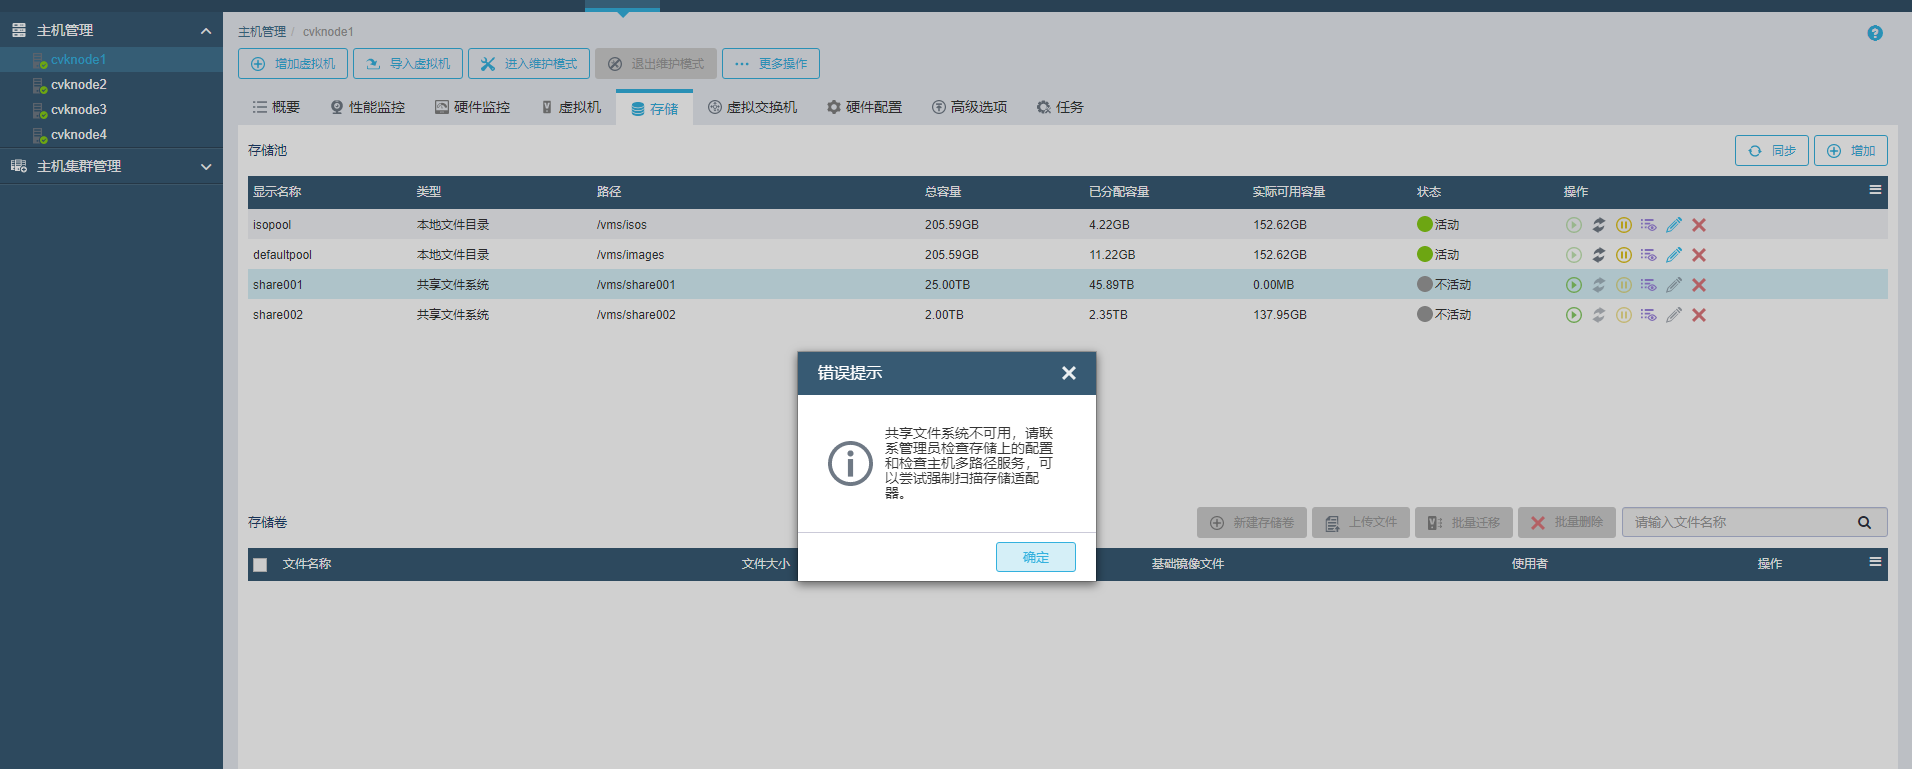This screenshot has width=1912, height=769.
Task: Delete the defaultpool storage pool
Action: click(x=1699, y=255)
